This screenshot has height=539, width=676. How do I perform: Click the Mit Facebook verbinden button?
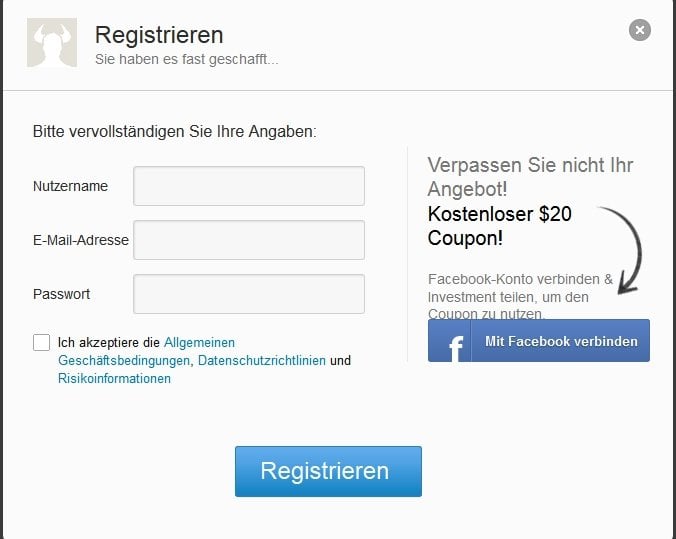538,341
